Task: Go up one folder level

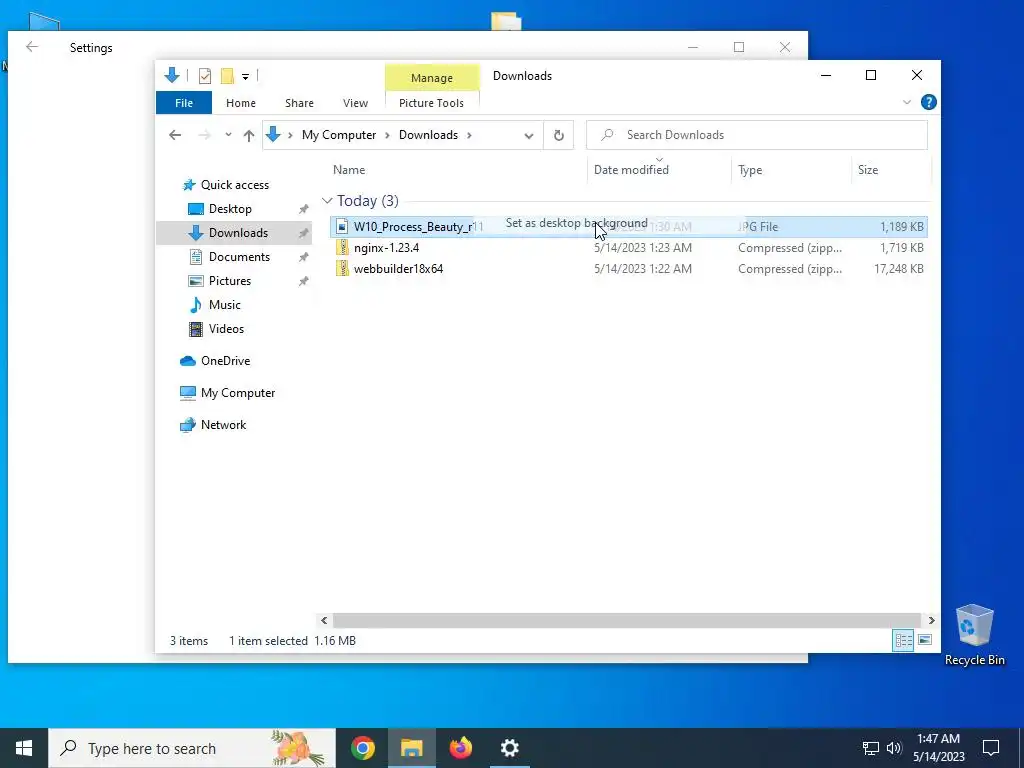Action: tap(248, 135)
